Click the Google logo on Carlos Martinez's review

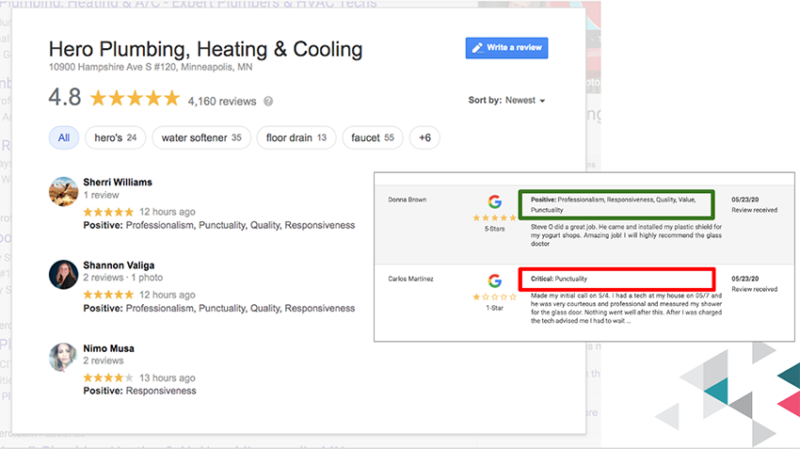pyautogui.click(x=494, y=281)
